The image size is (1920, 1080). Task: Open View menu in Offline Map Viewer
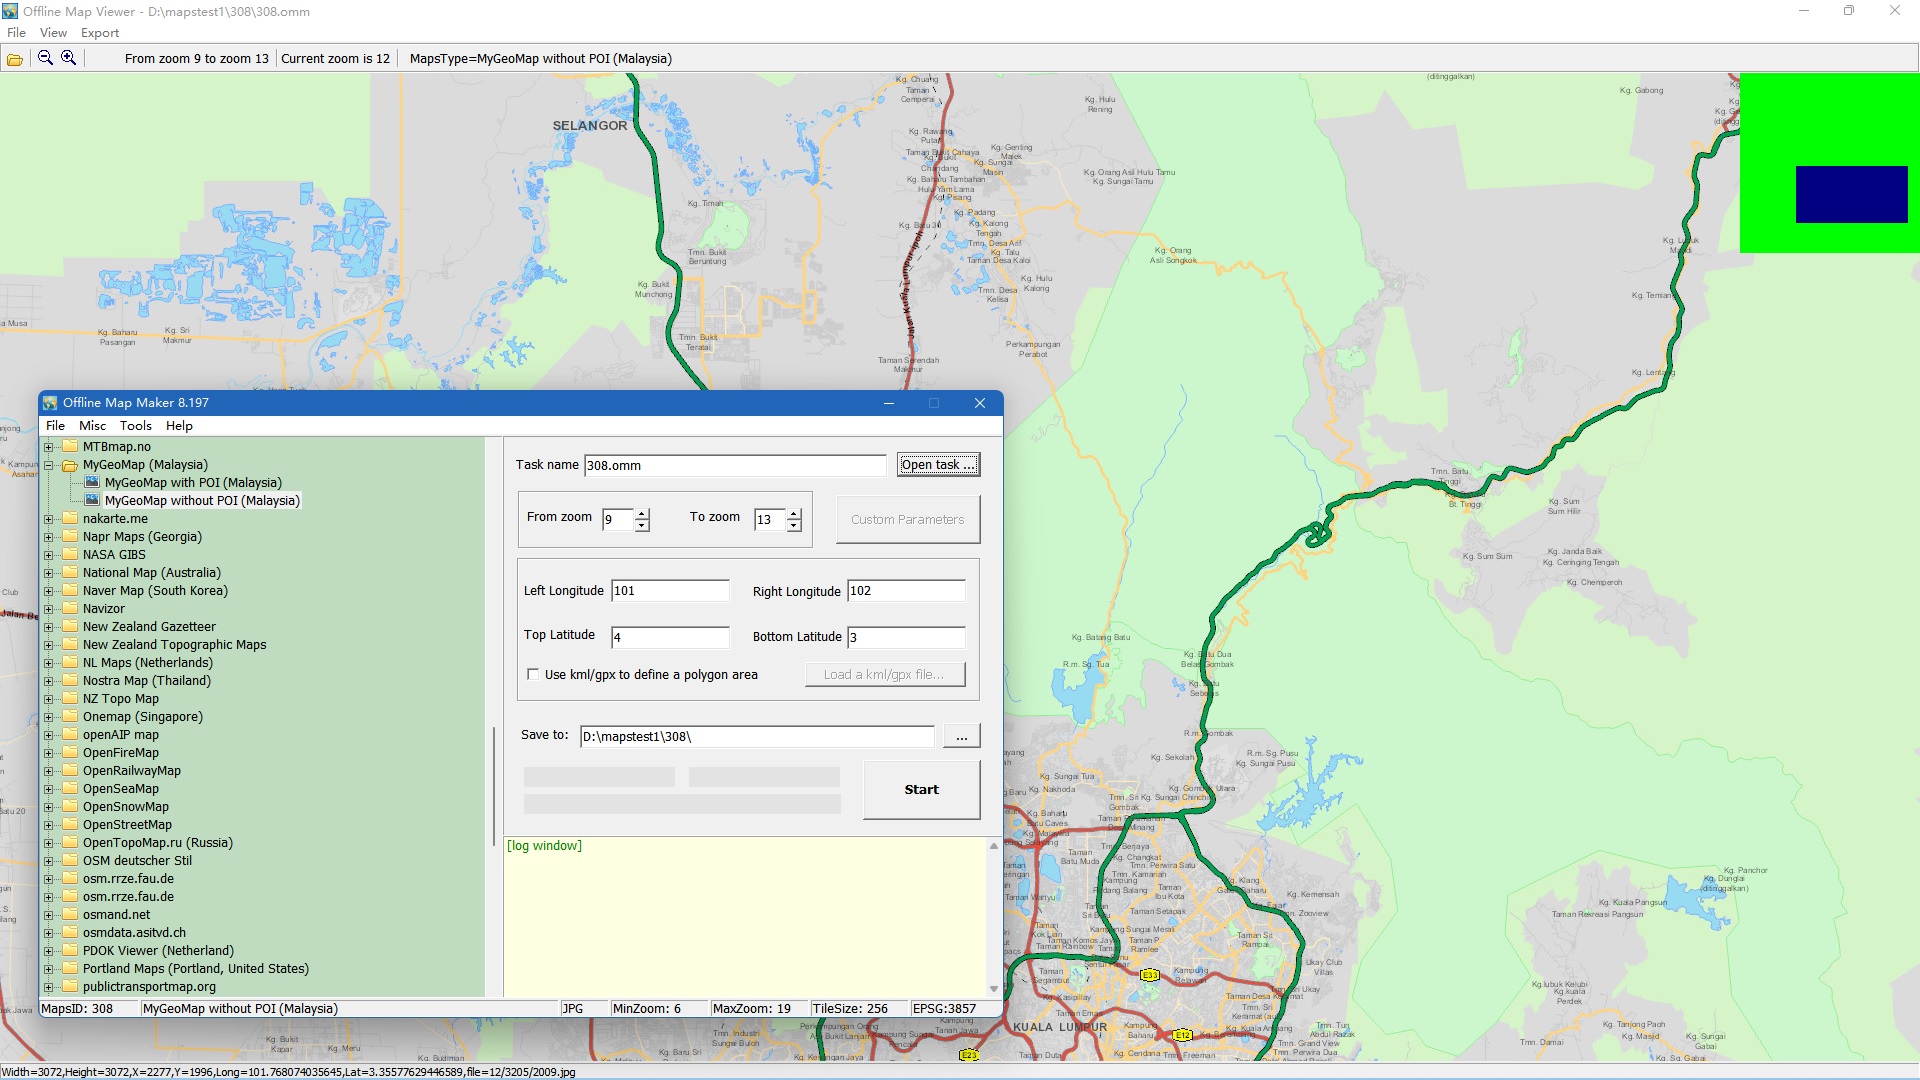tap(53, 33)
